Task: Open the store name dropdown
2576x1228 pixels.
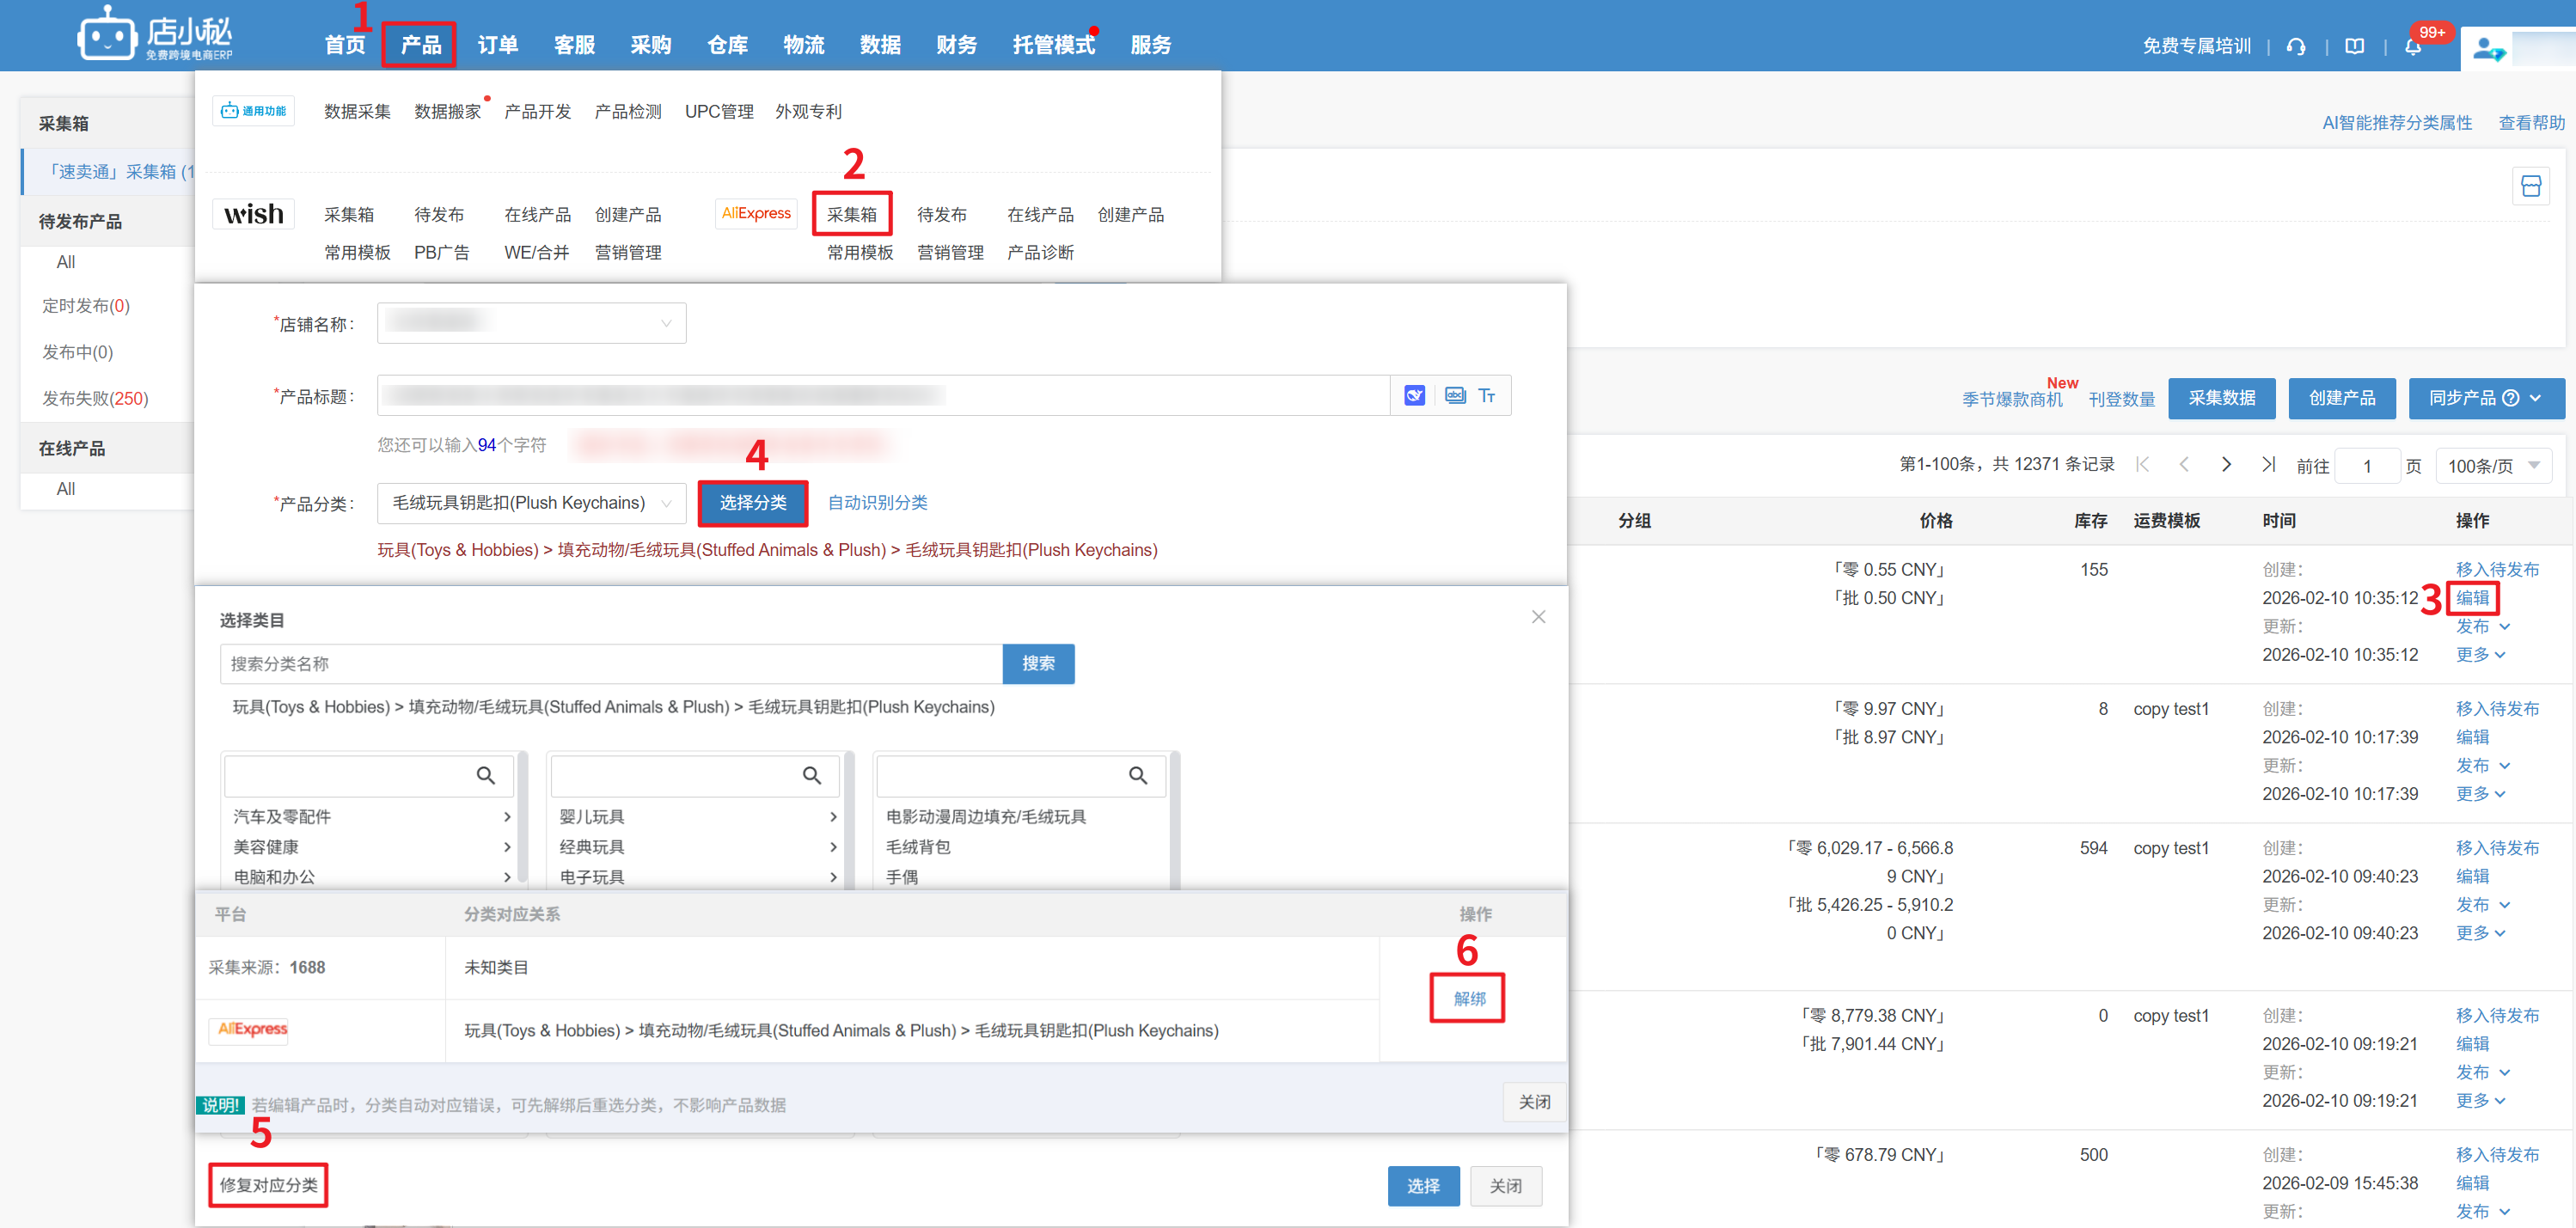Action: coord(531,323)
